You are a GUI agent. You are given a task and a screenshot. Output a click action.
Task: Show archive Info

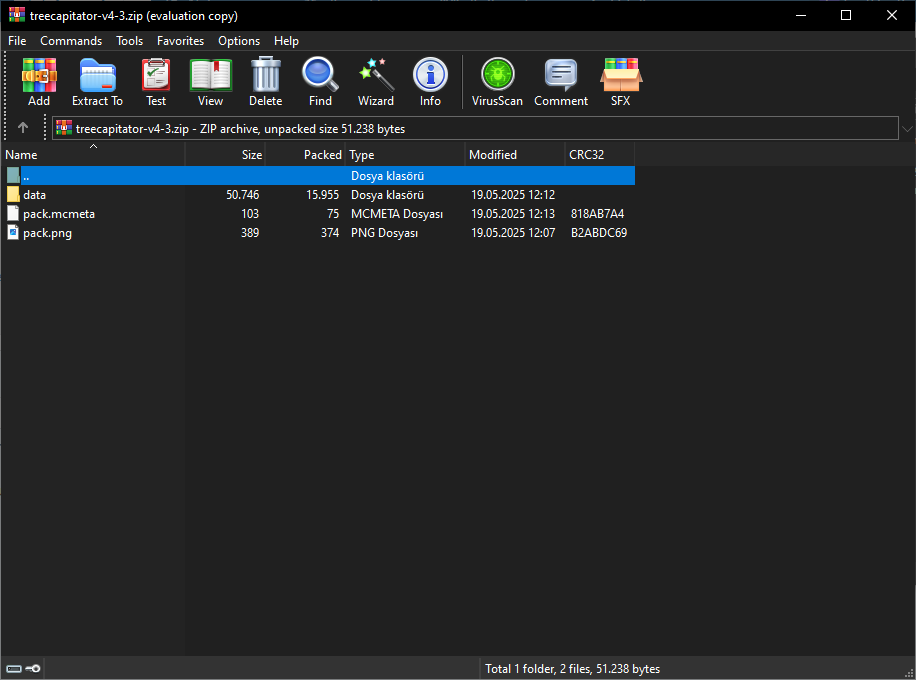coord(430,81)
